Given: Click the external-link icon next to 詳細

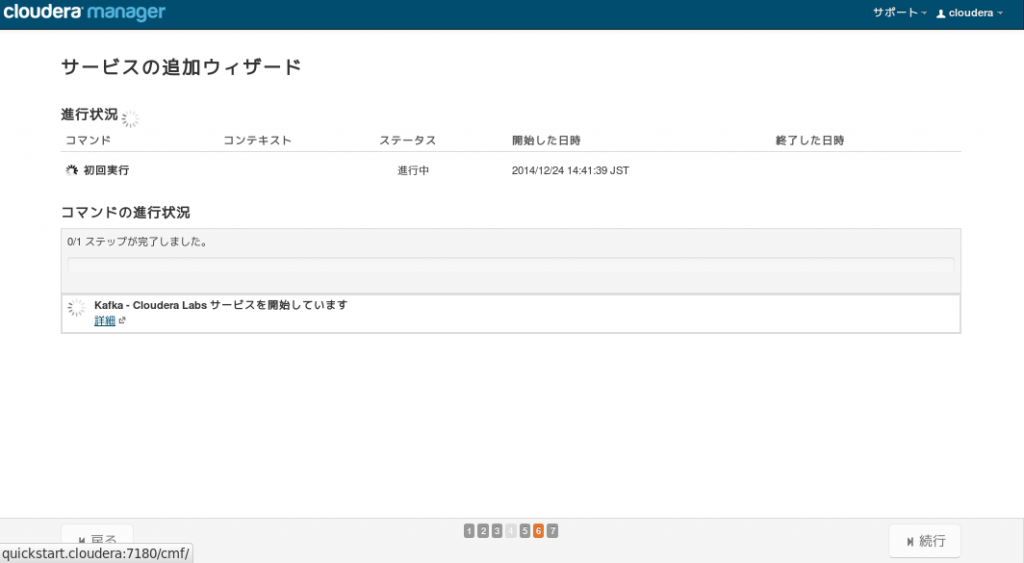Looking at the screenshot, I should click(121, 321).
